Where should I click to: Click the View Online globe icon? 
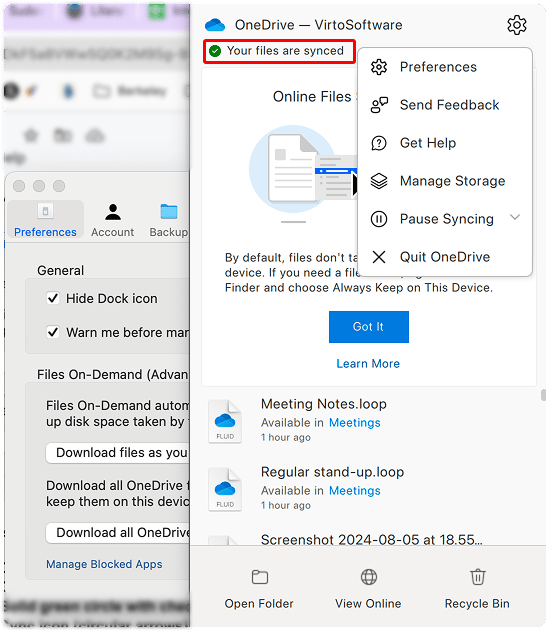(x=369, y=577)
